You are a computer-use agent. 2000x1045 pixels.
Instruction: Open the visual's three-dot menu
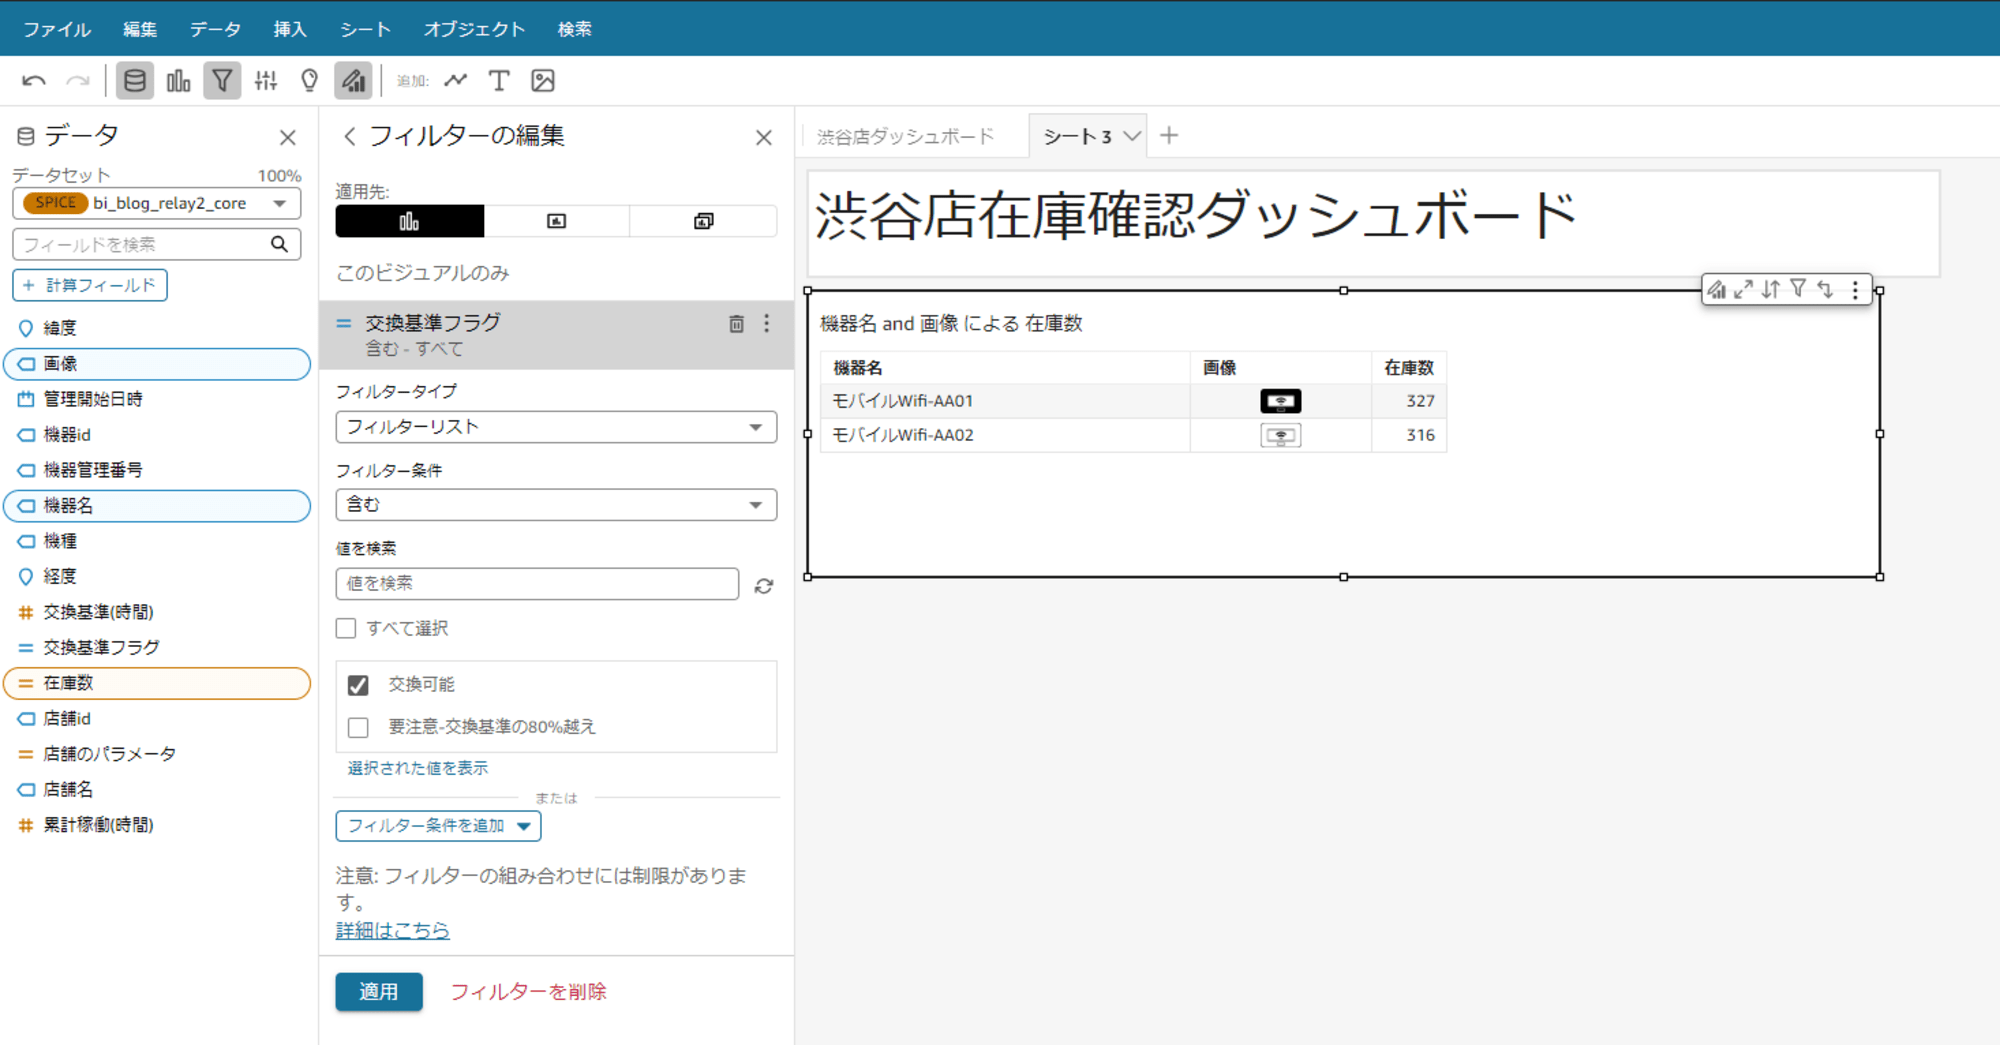click(1855, 289)
